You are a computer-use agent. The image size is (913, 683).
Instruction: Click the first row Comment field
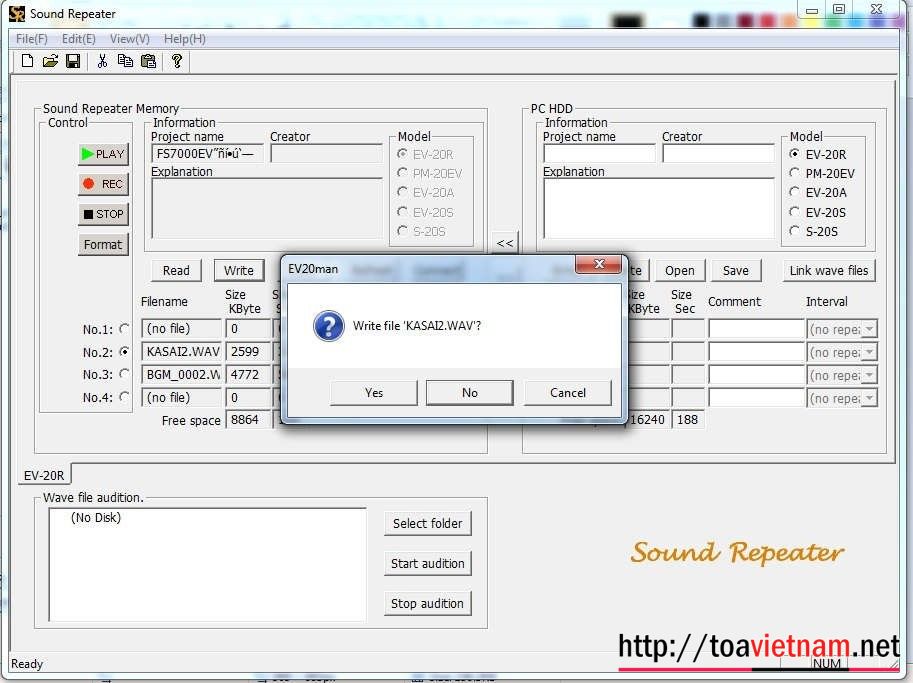(756, 330)
